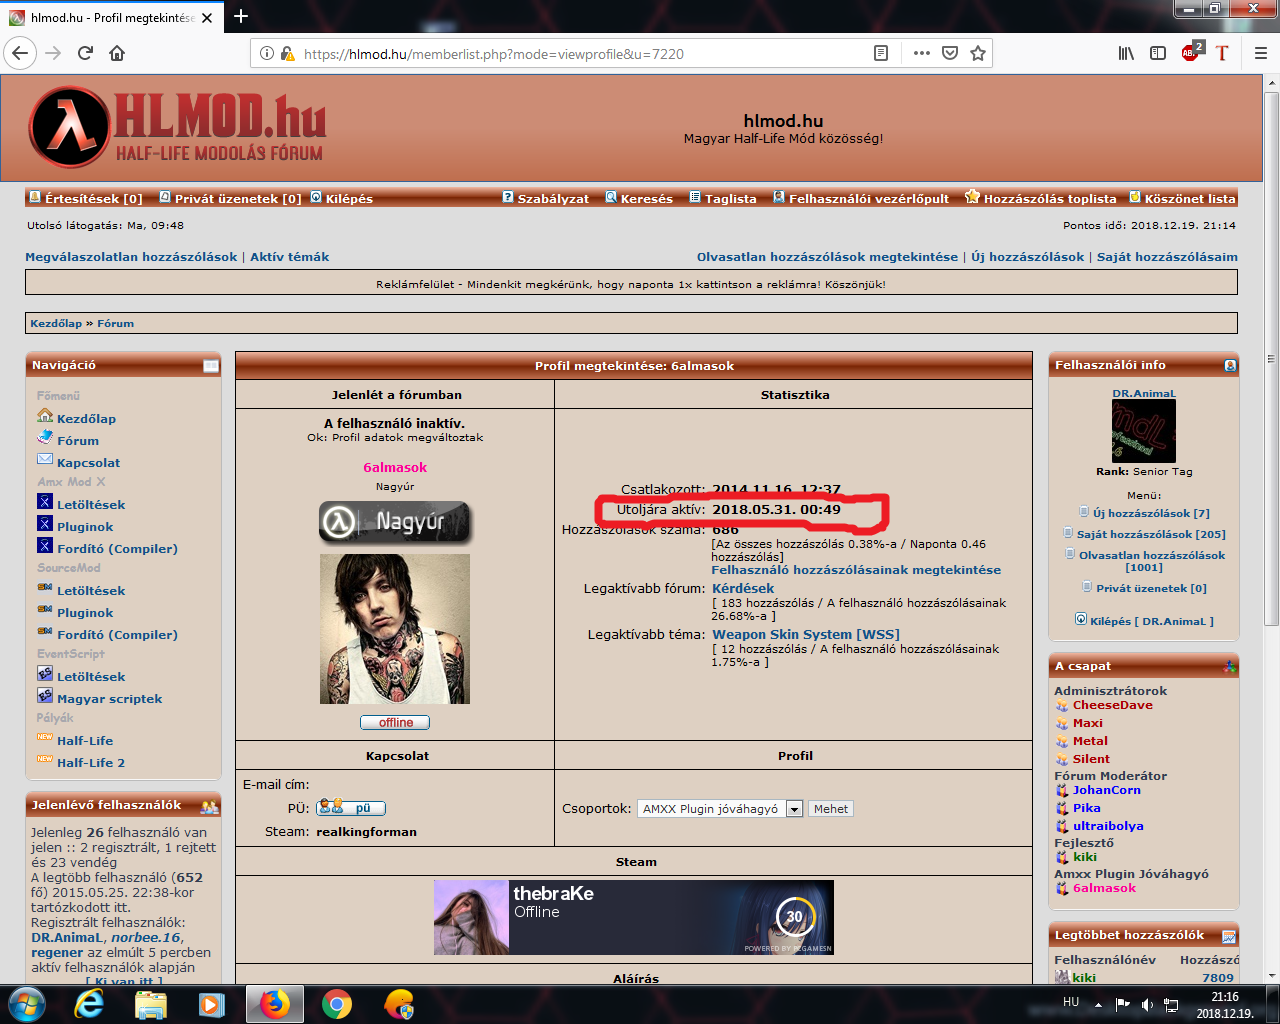1280x1024 pixels.
Task: Open the Keresés search page
Action: 639,198
